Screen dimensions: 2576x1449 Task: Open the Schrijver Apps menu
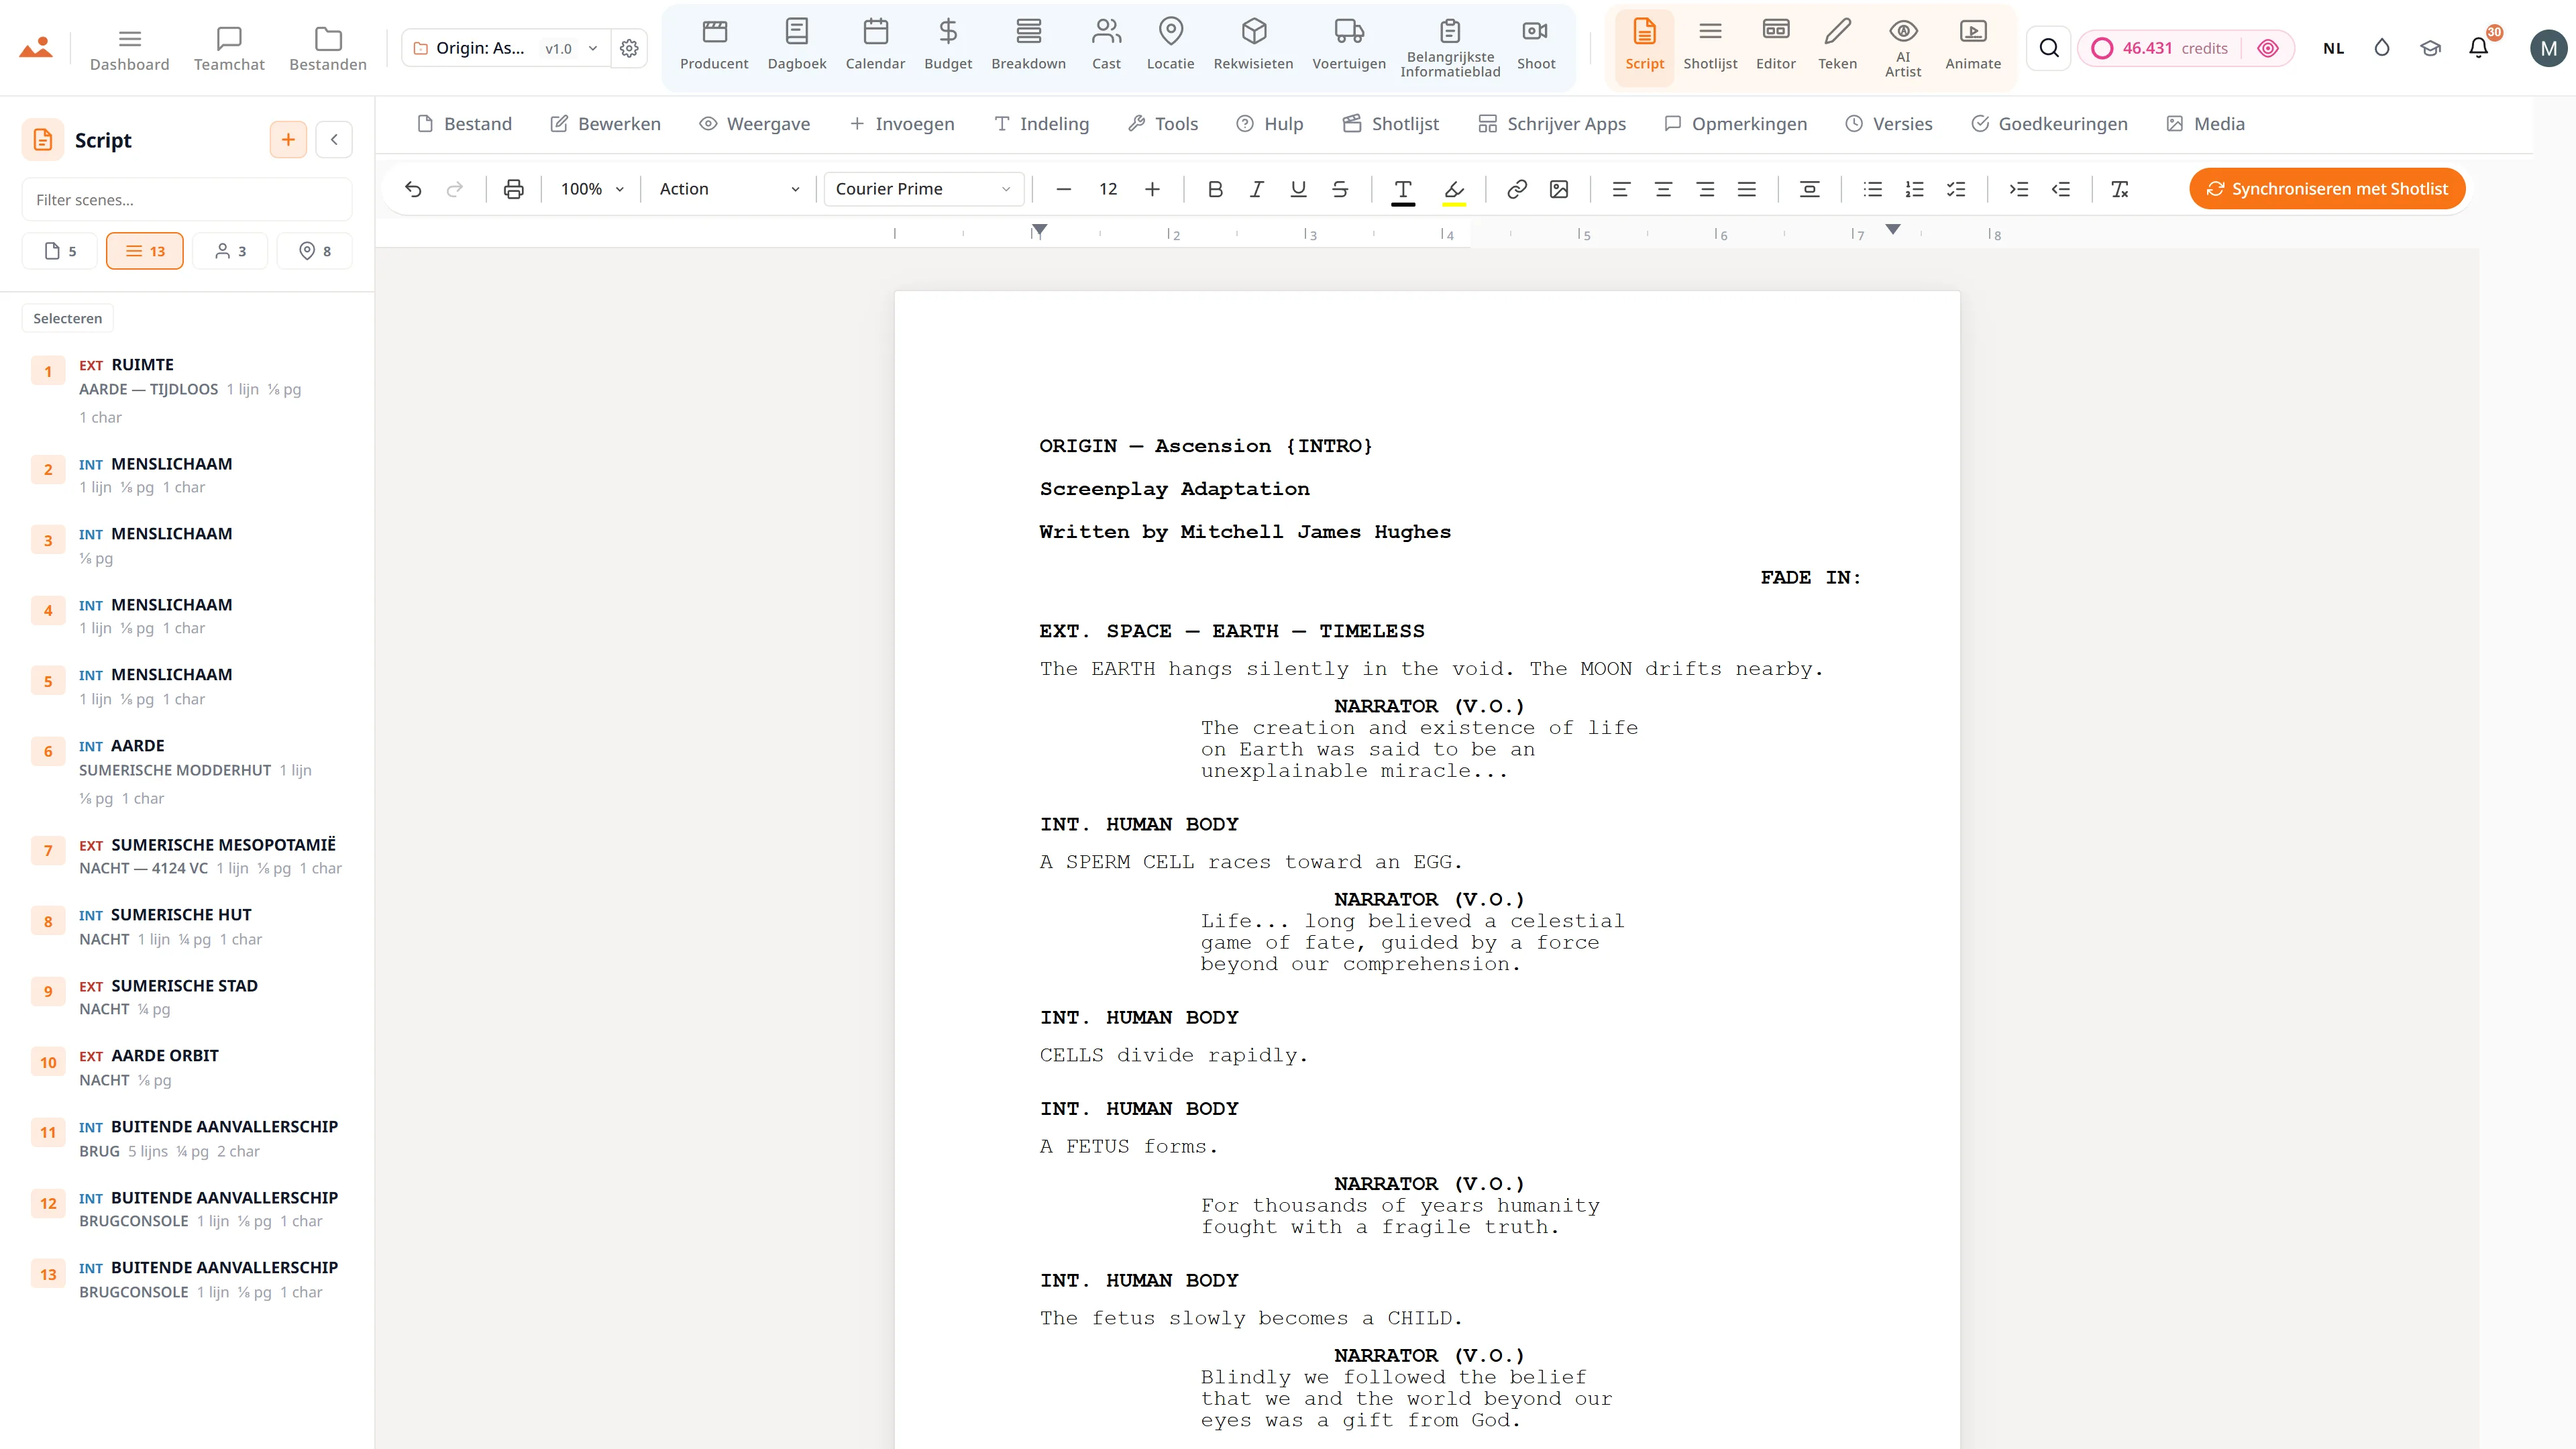point(1552,124)
